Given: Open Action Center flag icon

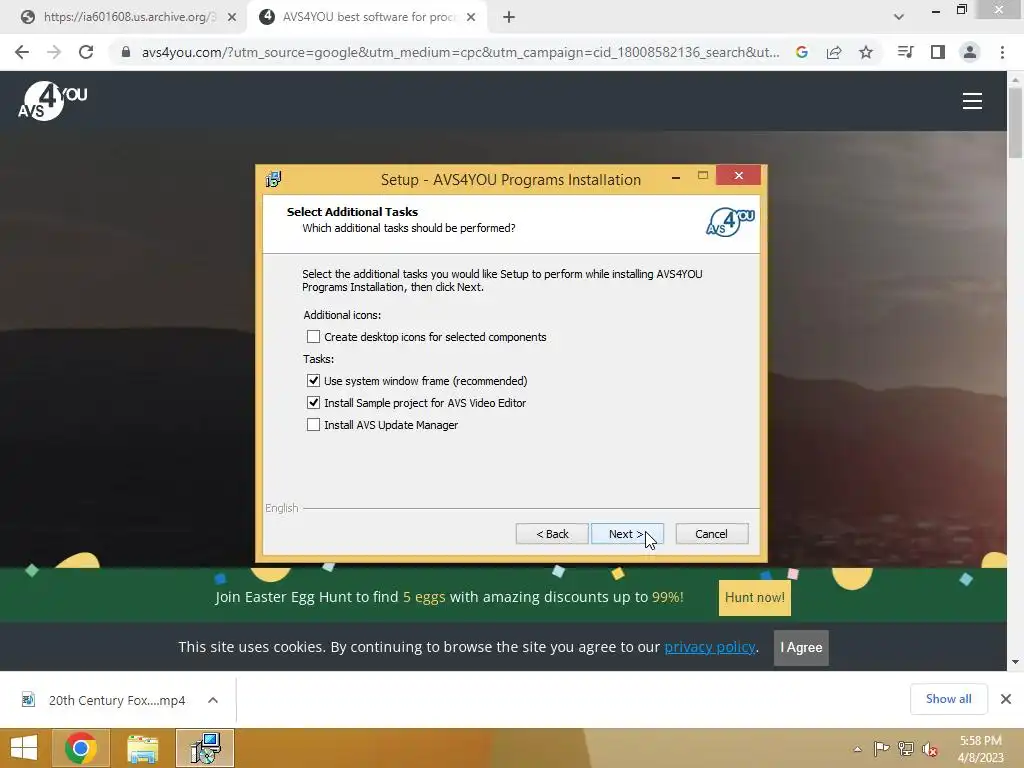Looking at the screenshot, I should [882, 749].
